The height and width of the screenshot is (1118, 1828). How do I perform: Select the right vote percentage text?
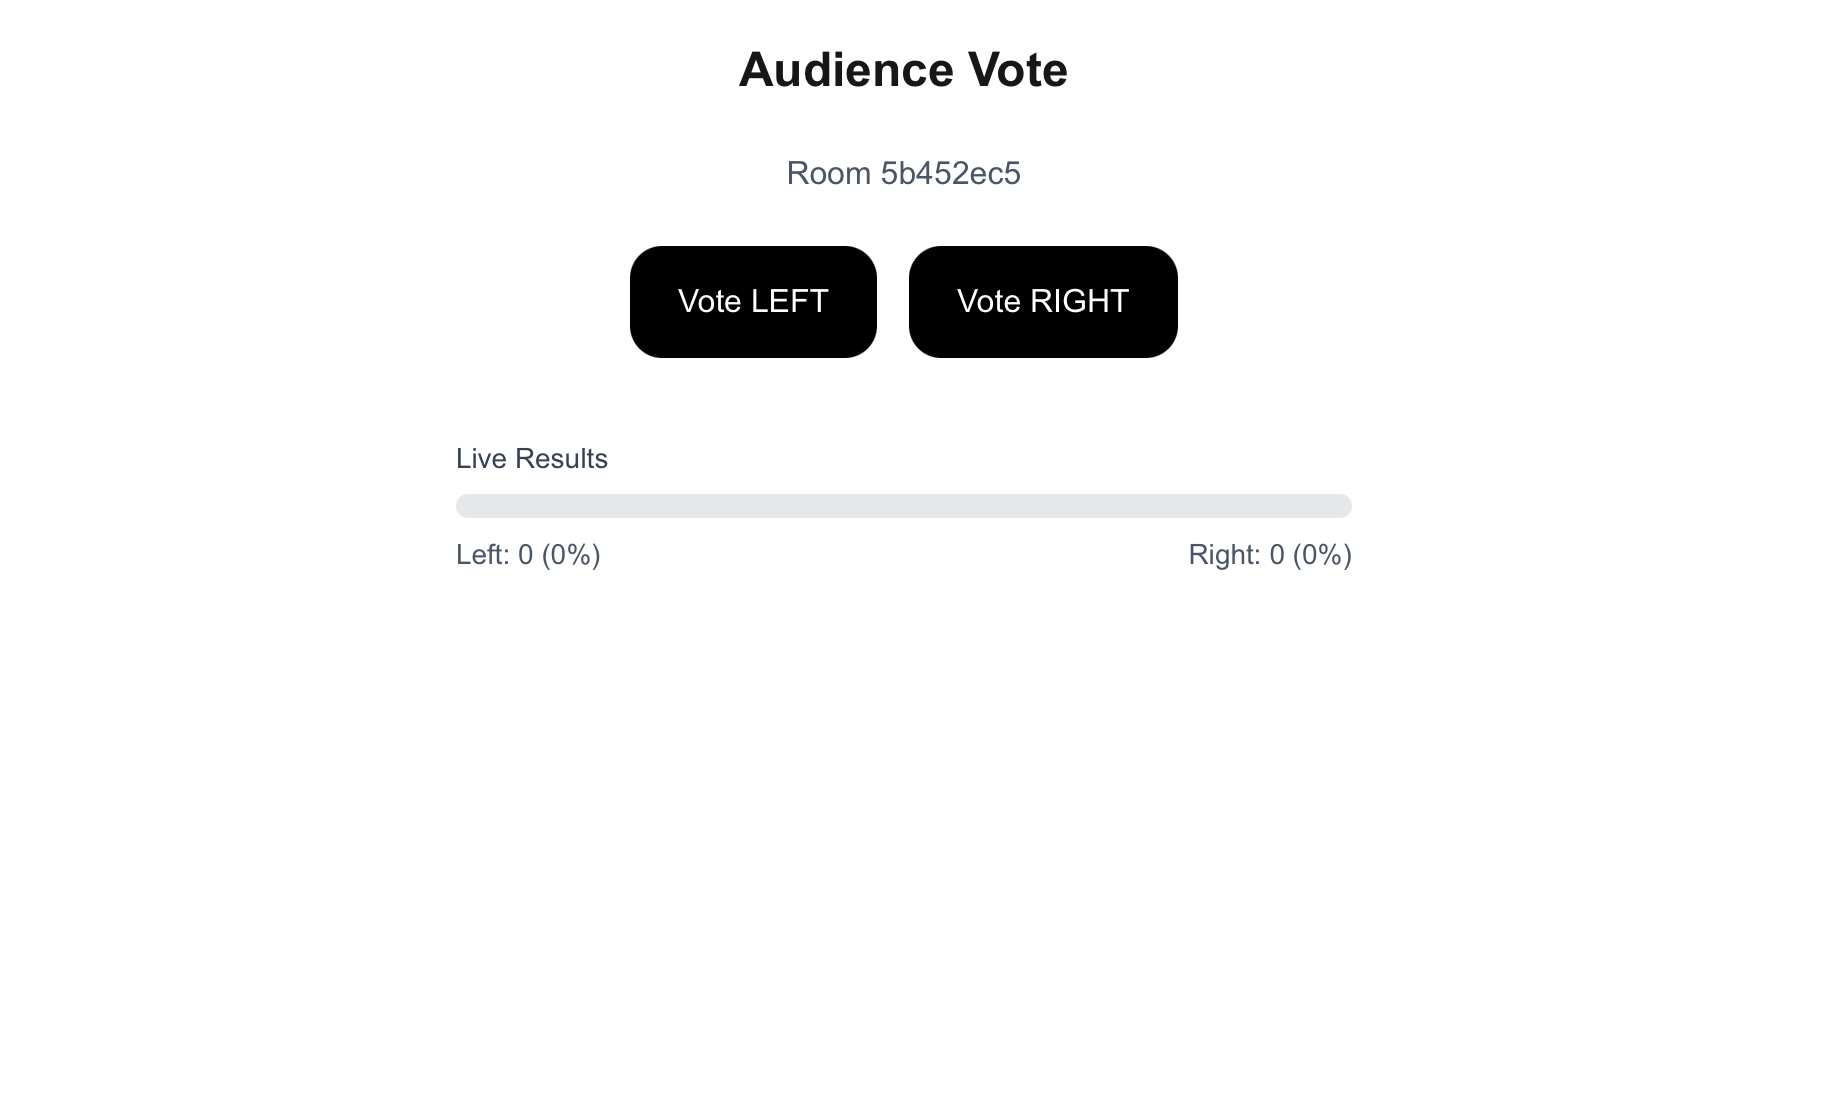1322,554
